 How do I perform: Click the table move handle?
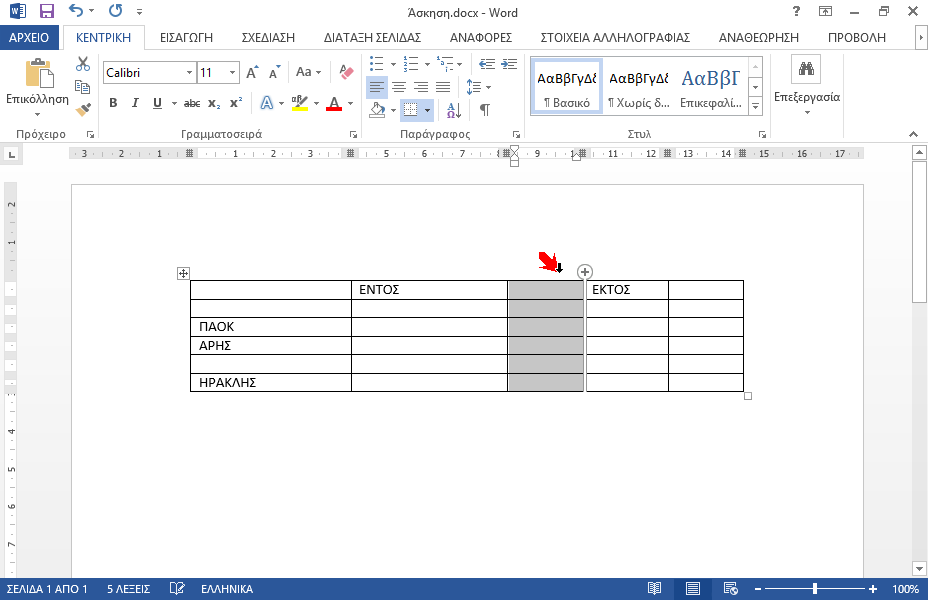point(183,273)
